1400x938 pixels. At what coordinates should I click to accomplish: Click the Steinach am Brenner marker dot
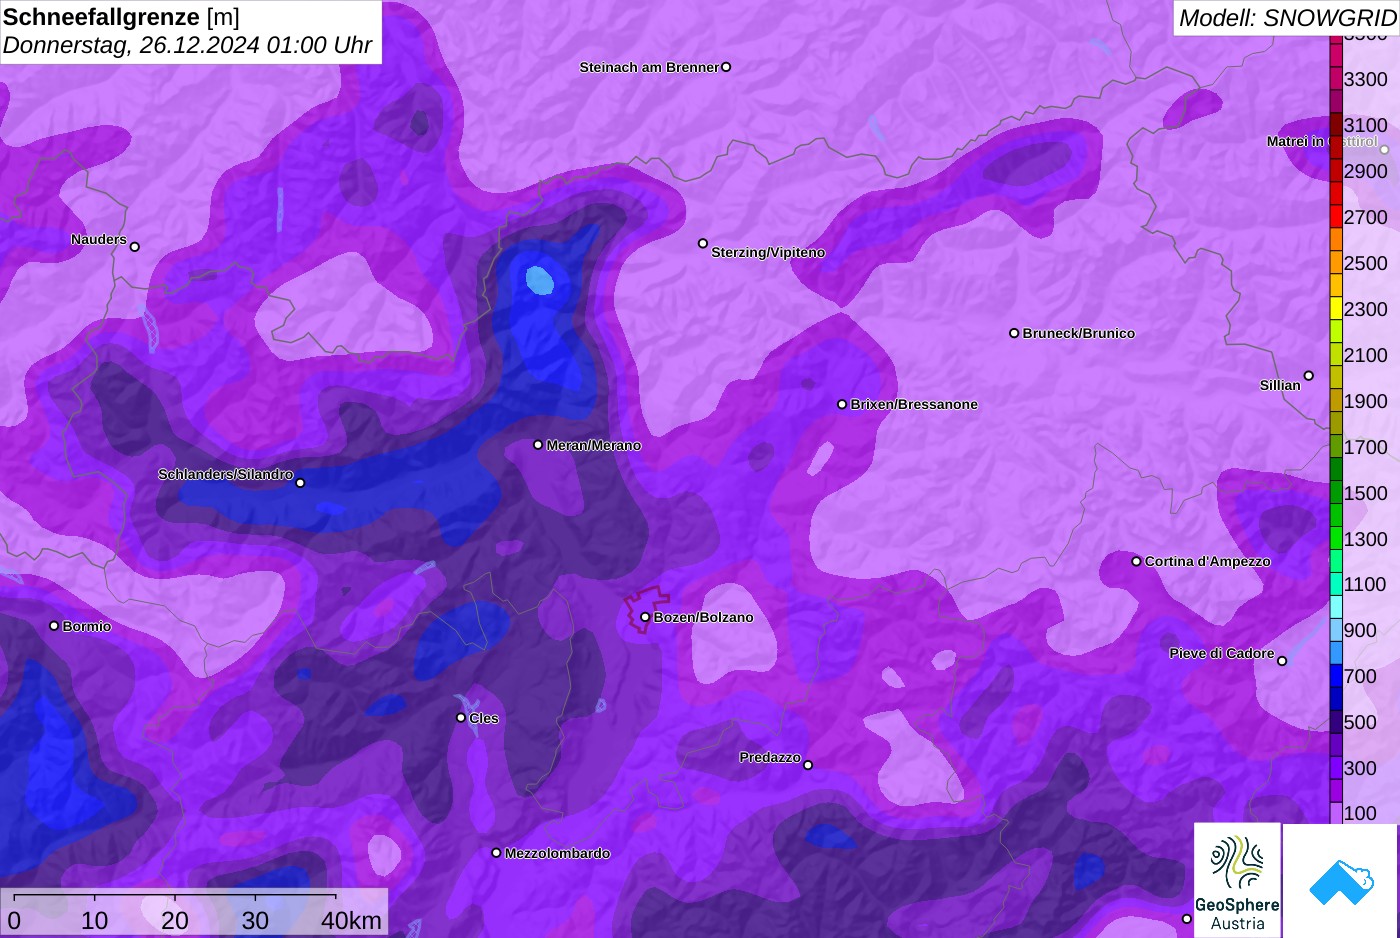(726, 67)
